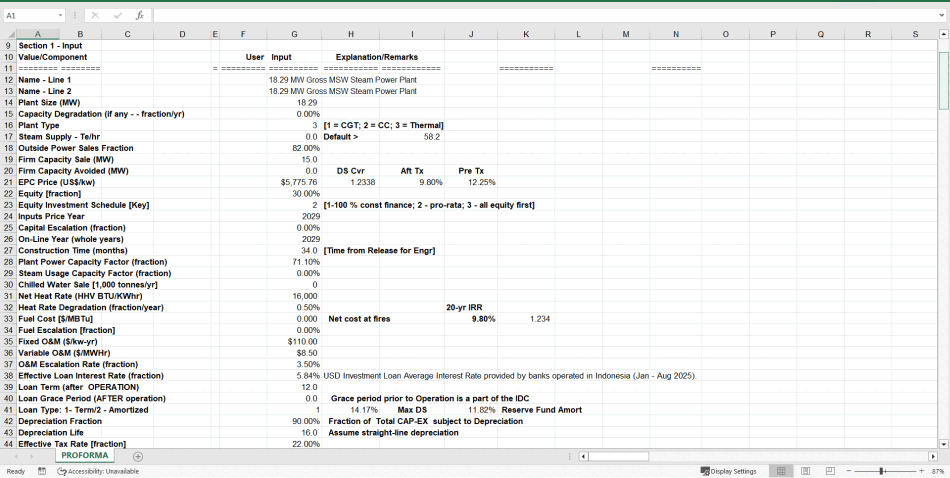Click the value 1.234 in column K
950x478 pixels.
[x=526, y=319]
